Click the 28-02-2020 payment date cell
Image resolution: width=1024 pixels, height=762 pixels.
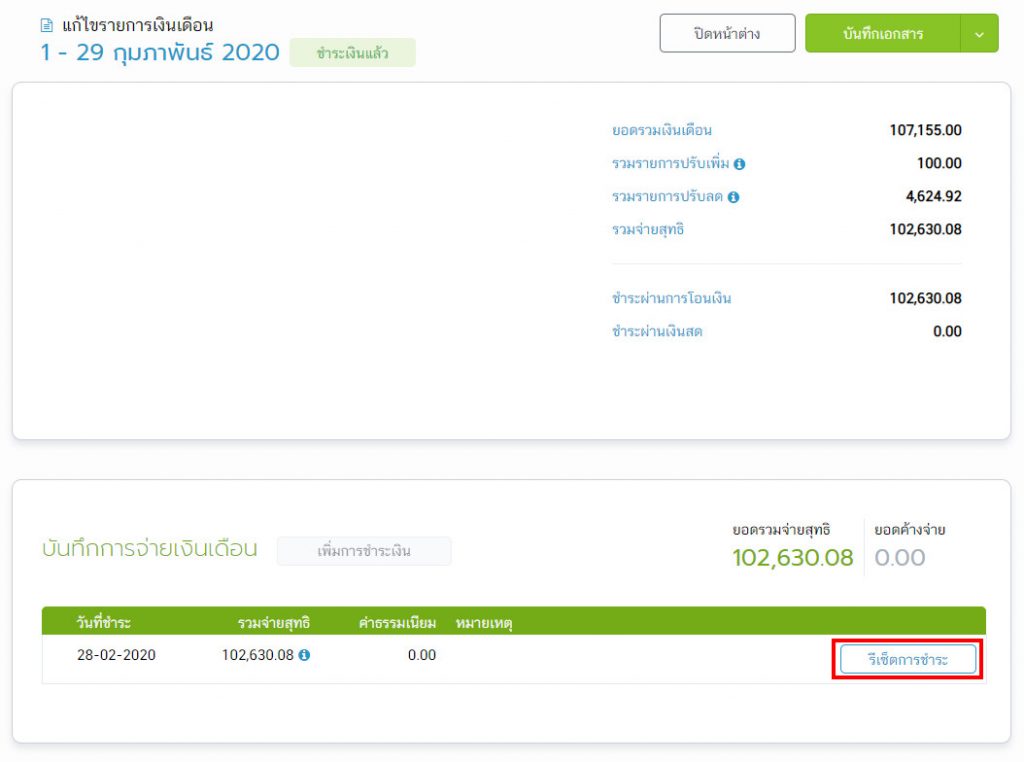[x=116, y=655]
